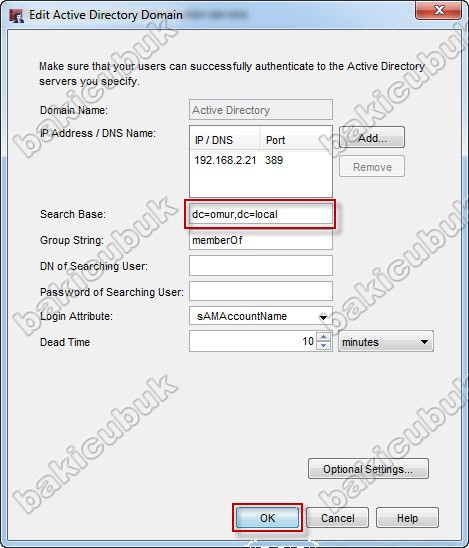The height and width of the screenshot is (548, 469).
Task: Open Optional Settings... dialog
Action: point(368,469)
